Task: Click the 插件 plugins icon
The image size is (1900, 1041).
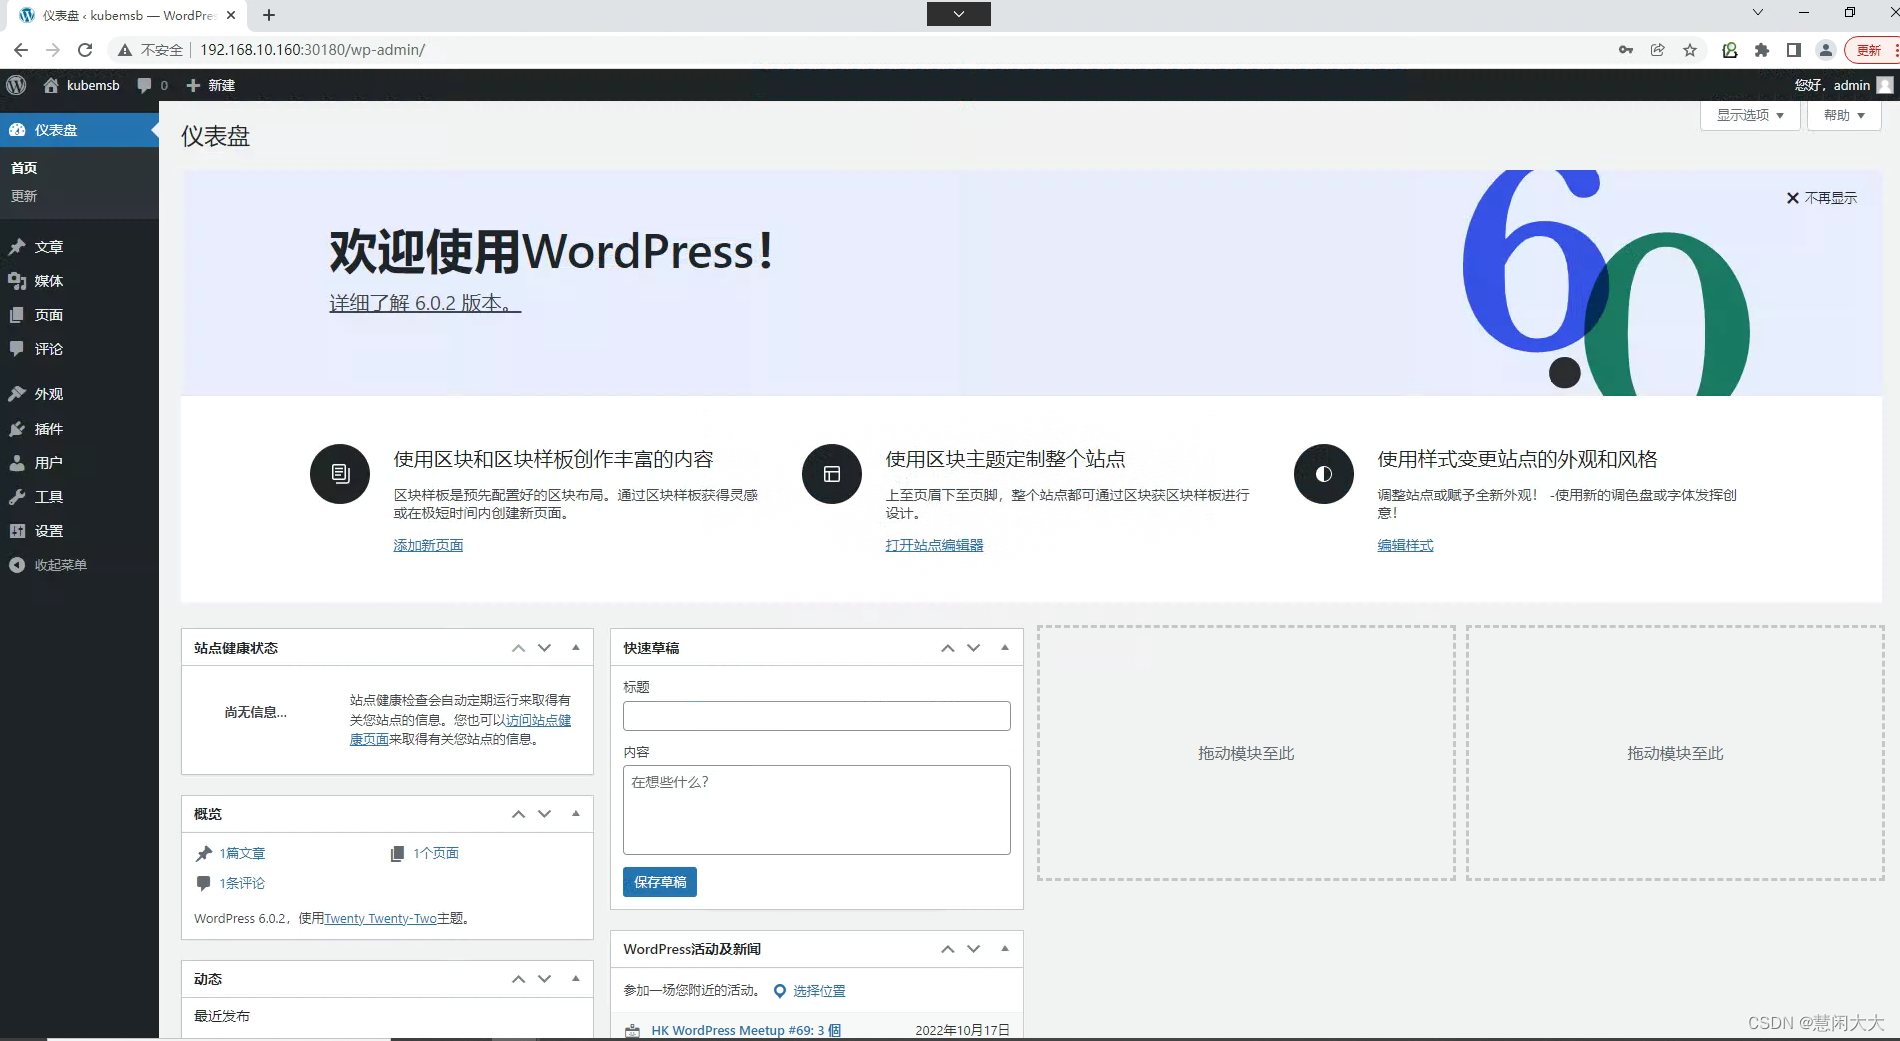Action: tap(17, 429)
